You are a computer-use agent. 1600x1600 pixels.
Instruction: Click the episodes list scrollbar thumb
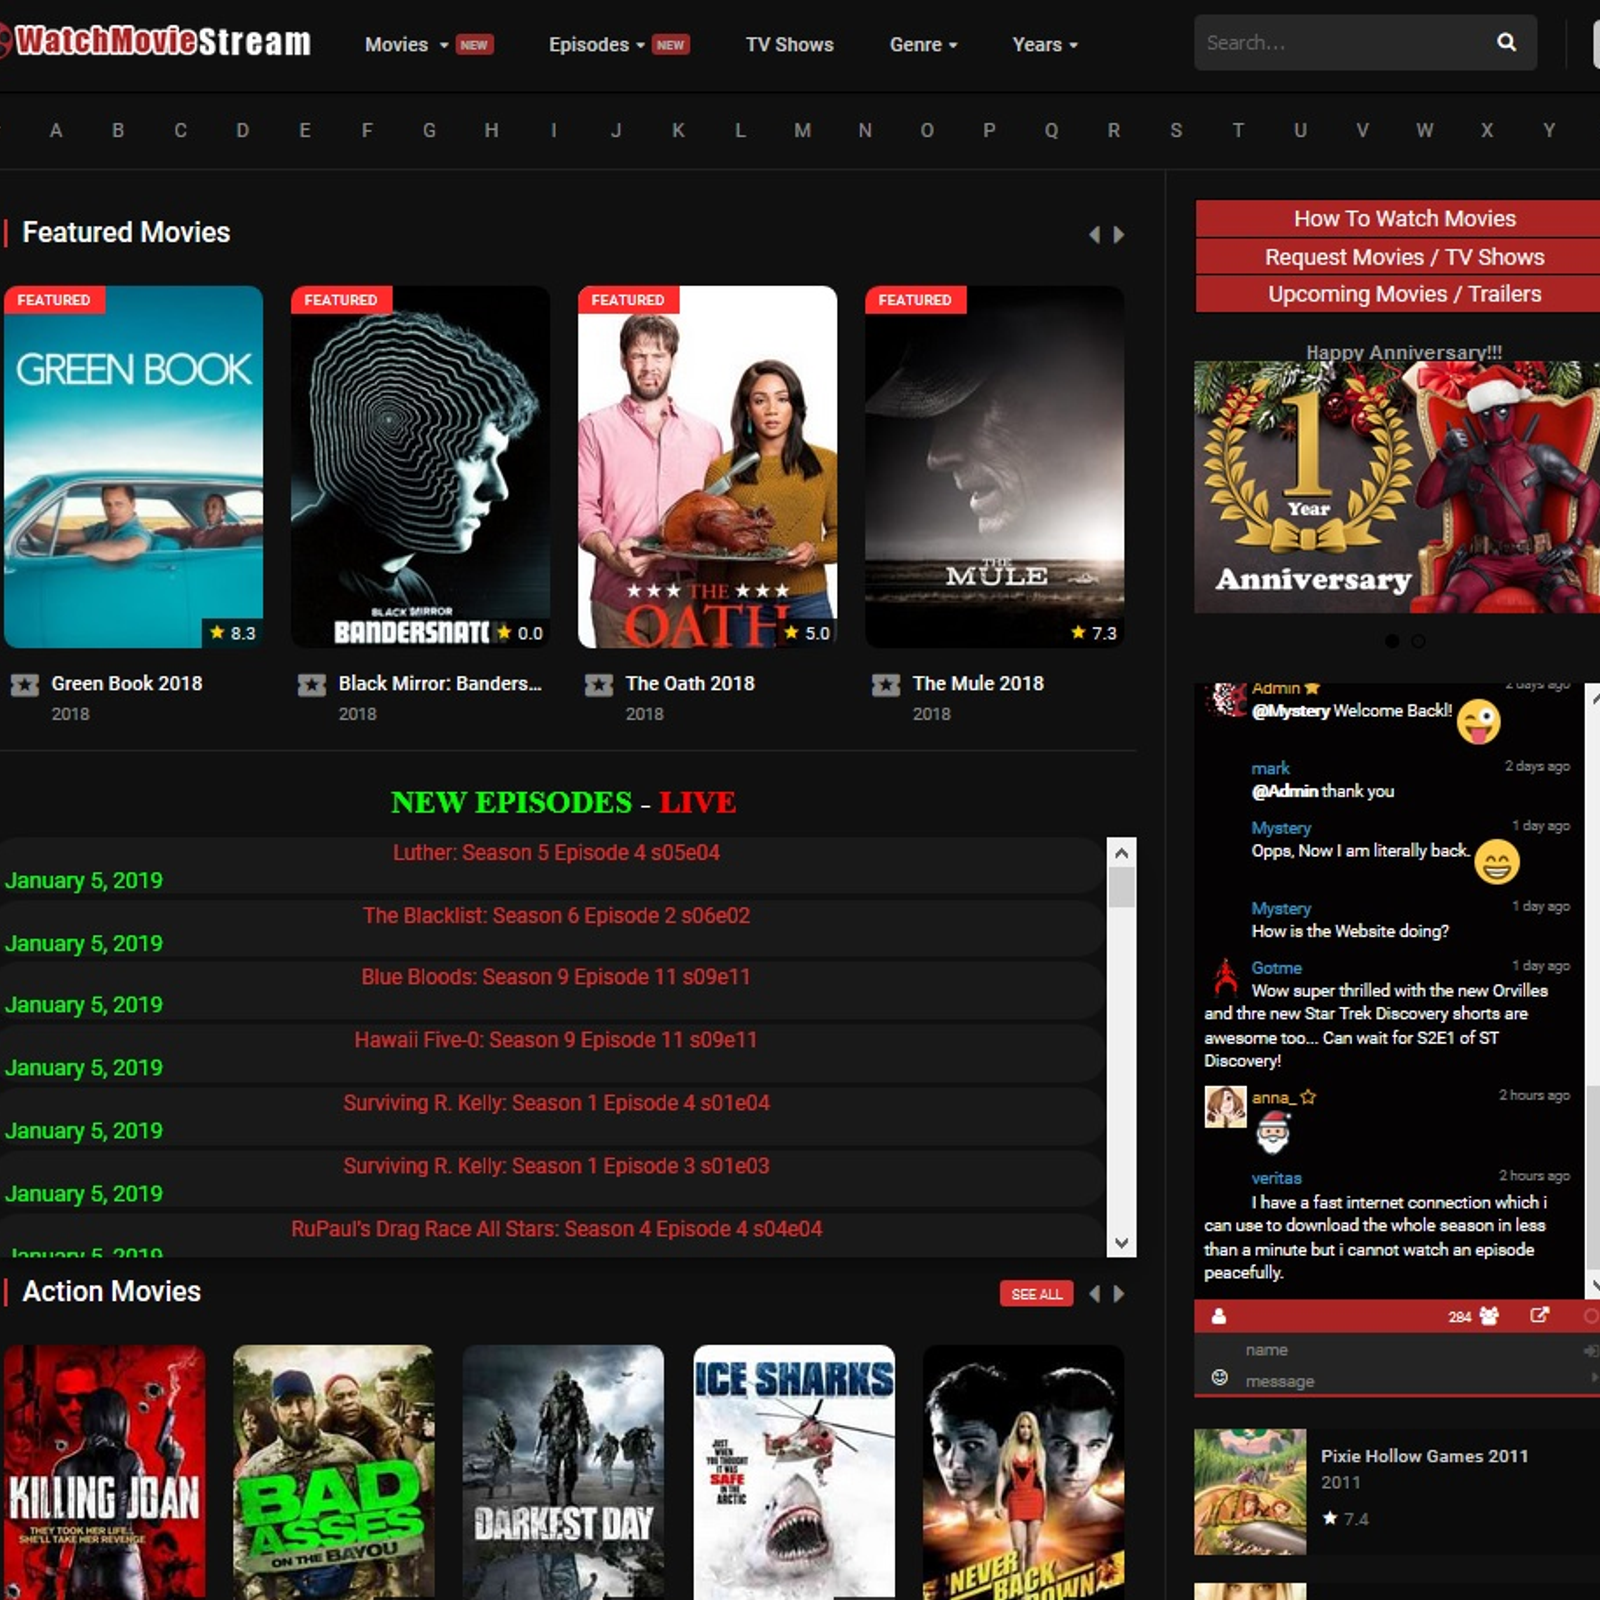click(x=1121, y=887)
